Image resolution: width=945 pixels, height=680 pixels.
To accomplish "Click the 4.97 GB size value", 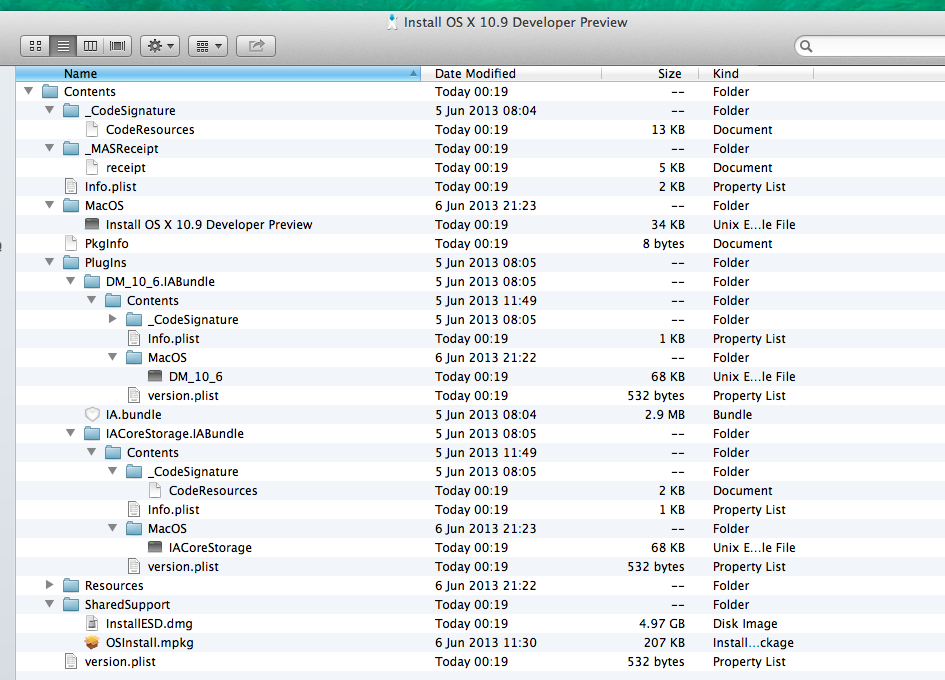I will click(662, 623).
